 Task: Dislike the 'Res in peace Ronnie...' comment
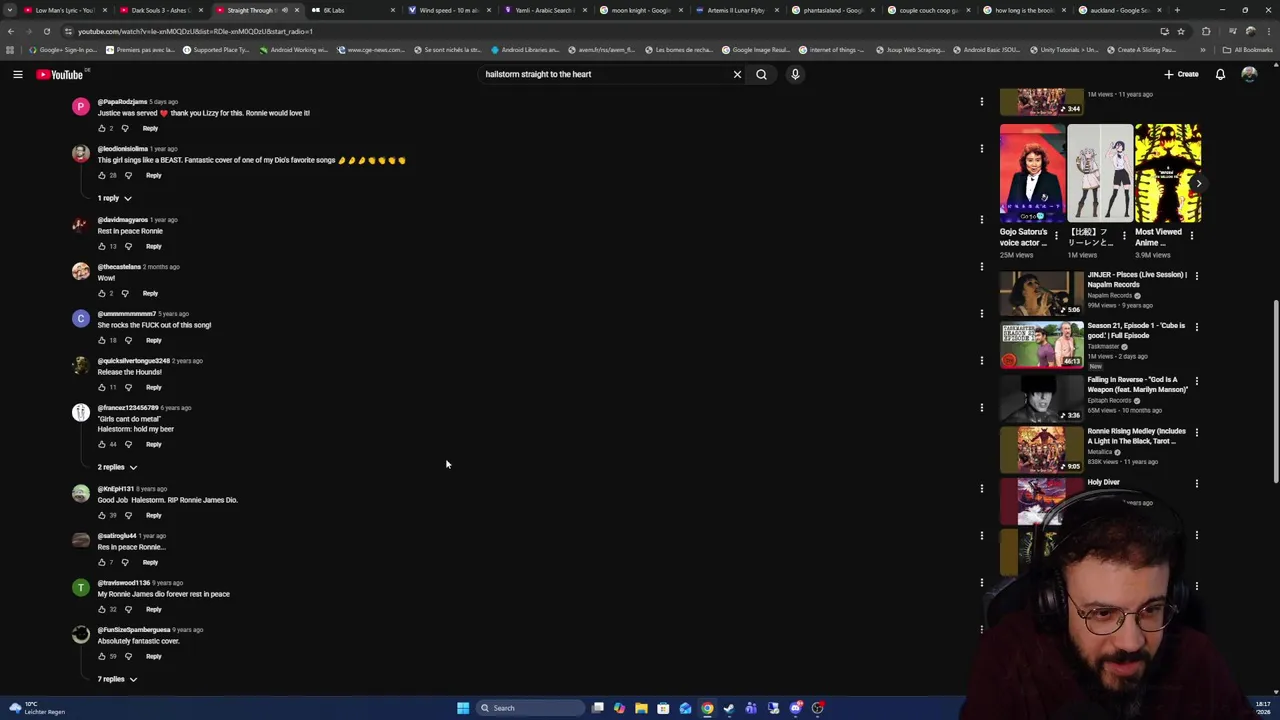click(124, 562)
